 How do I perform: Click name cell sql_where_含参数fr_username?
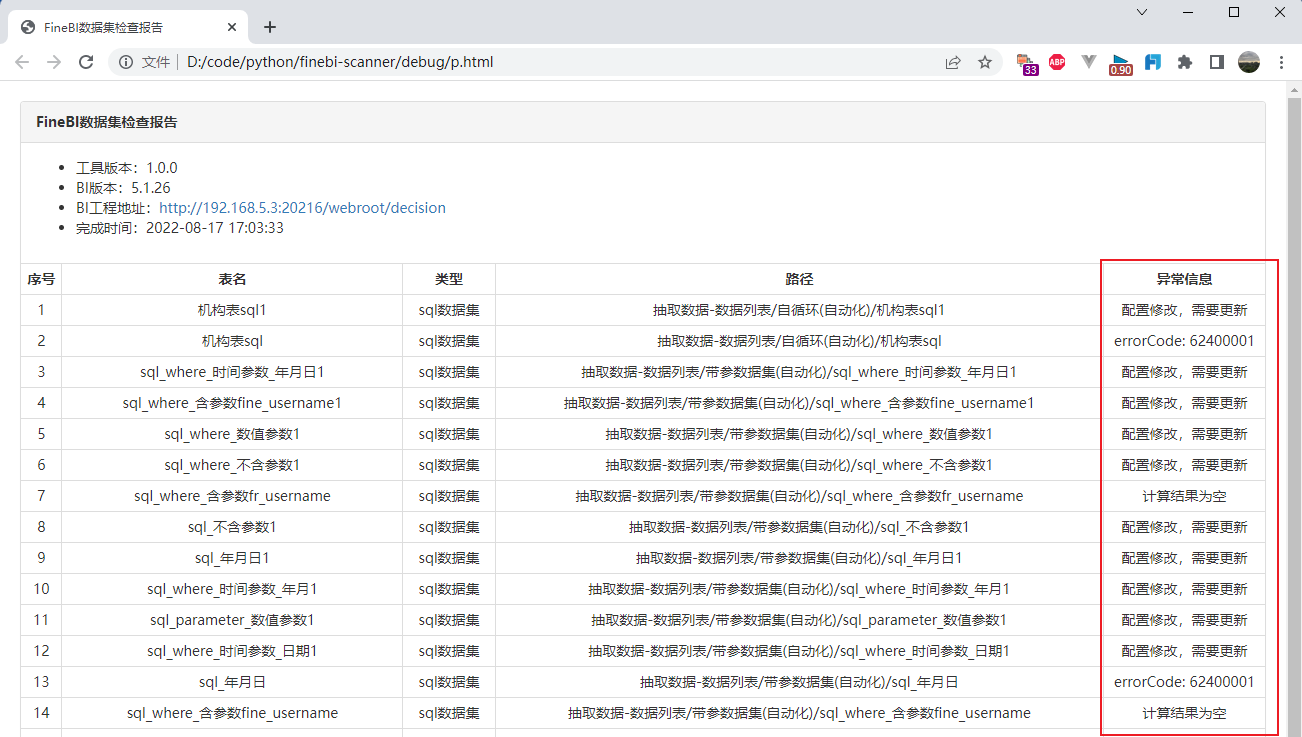tap(232, 496)
